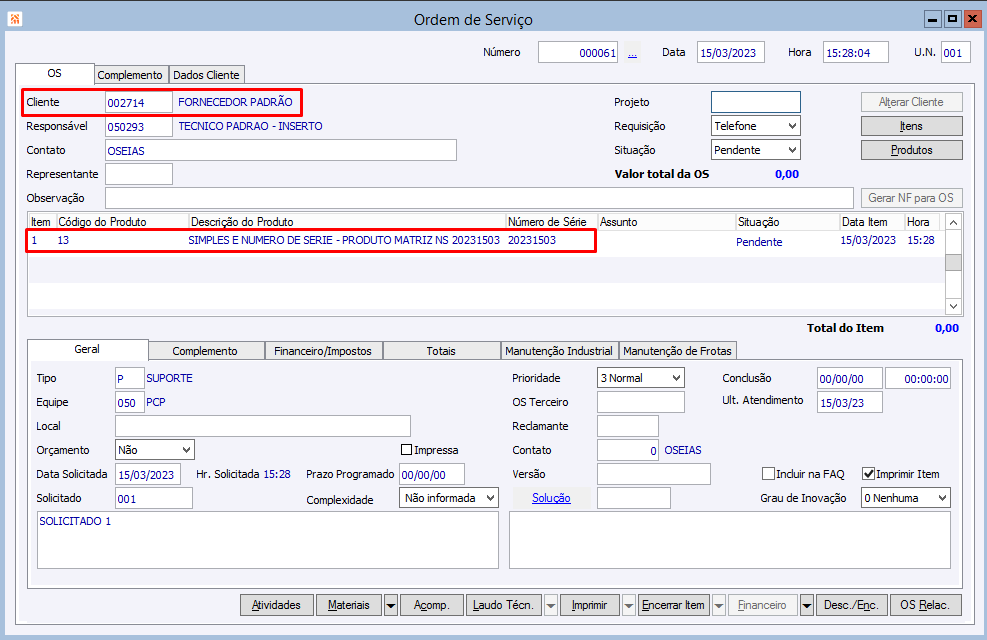Open the Requisição dropdown showing Telefone

(x=755, y=126)
